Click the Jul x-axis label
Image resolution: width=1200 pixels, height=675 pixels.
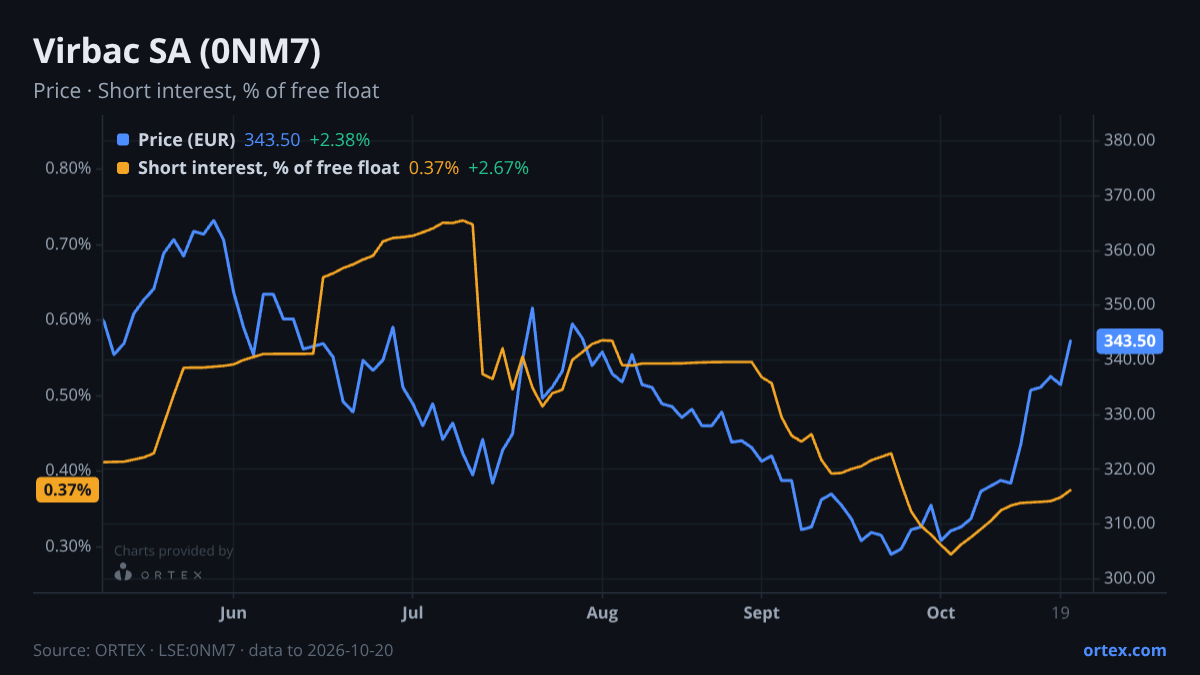[x=412, y=612]
